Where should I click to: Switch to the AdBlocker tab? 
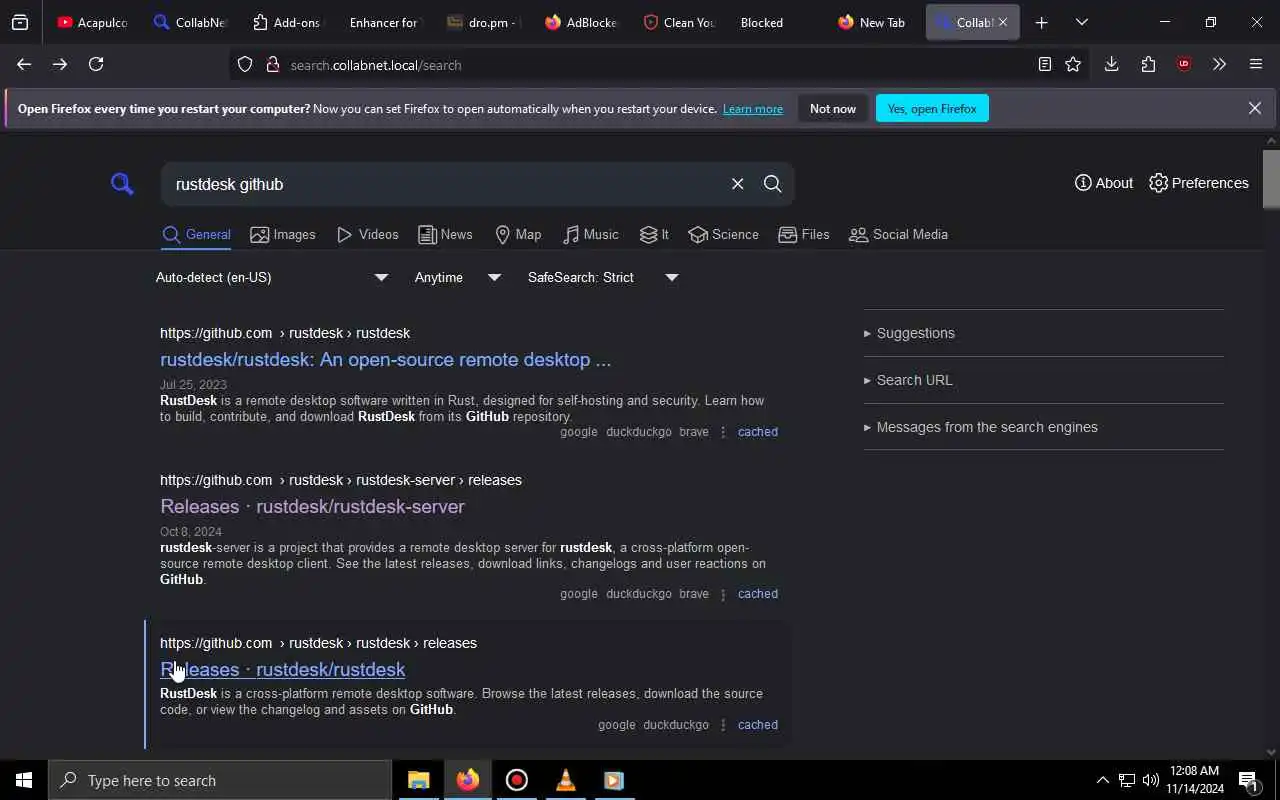[581, 22]
